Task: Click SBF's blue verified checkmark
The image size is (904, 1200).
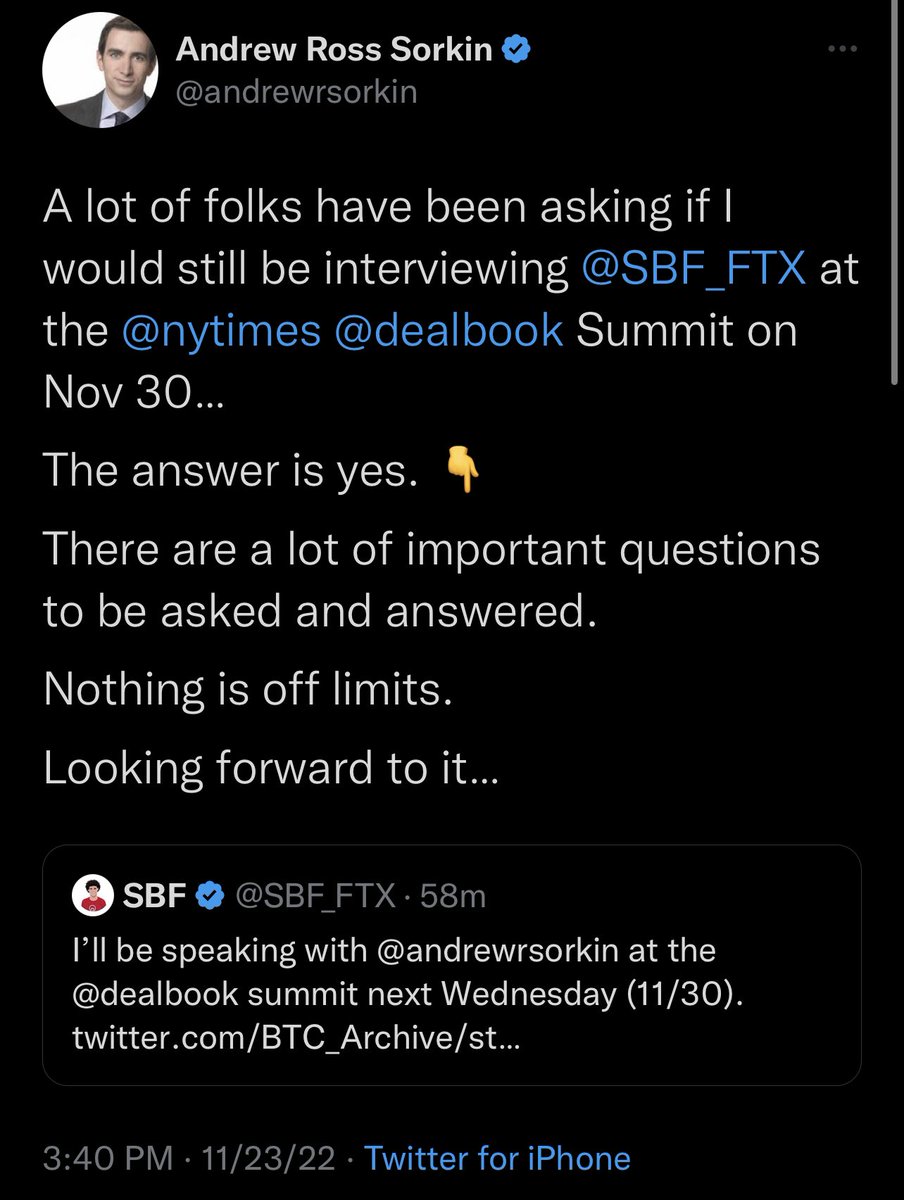Action: [x=208, y=897]
